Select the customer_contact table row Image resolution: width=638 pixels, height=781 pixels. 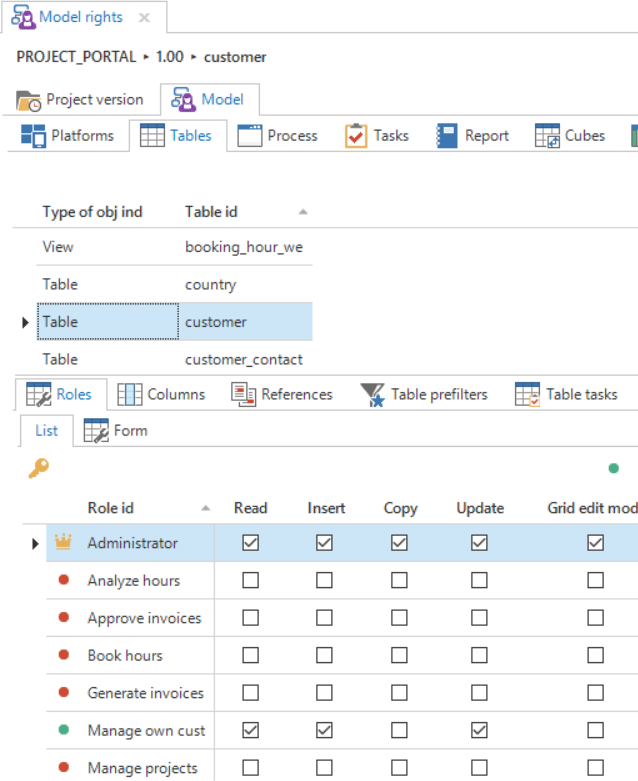pyautogui.click(x=243, y=359)
